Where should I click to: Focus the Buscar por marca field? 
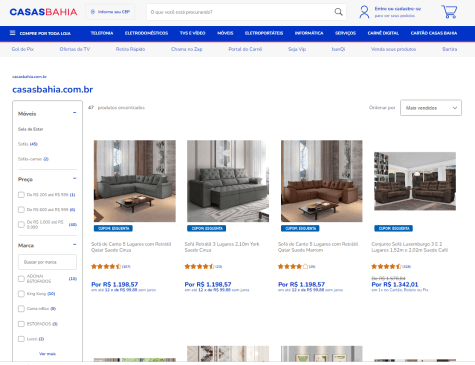[47, 262]
